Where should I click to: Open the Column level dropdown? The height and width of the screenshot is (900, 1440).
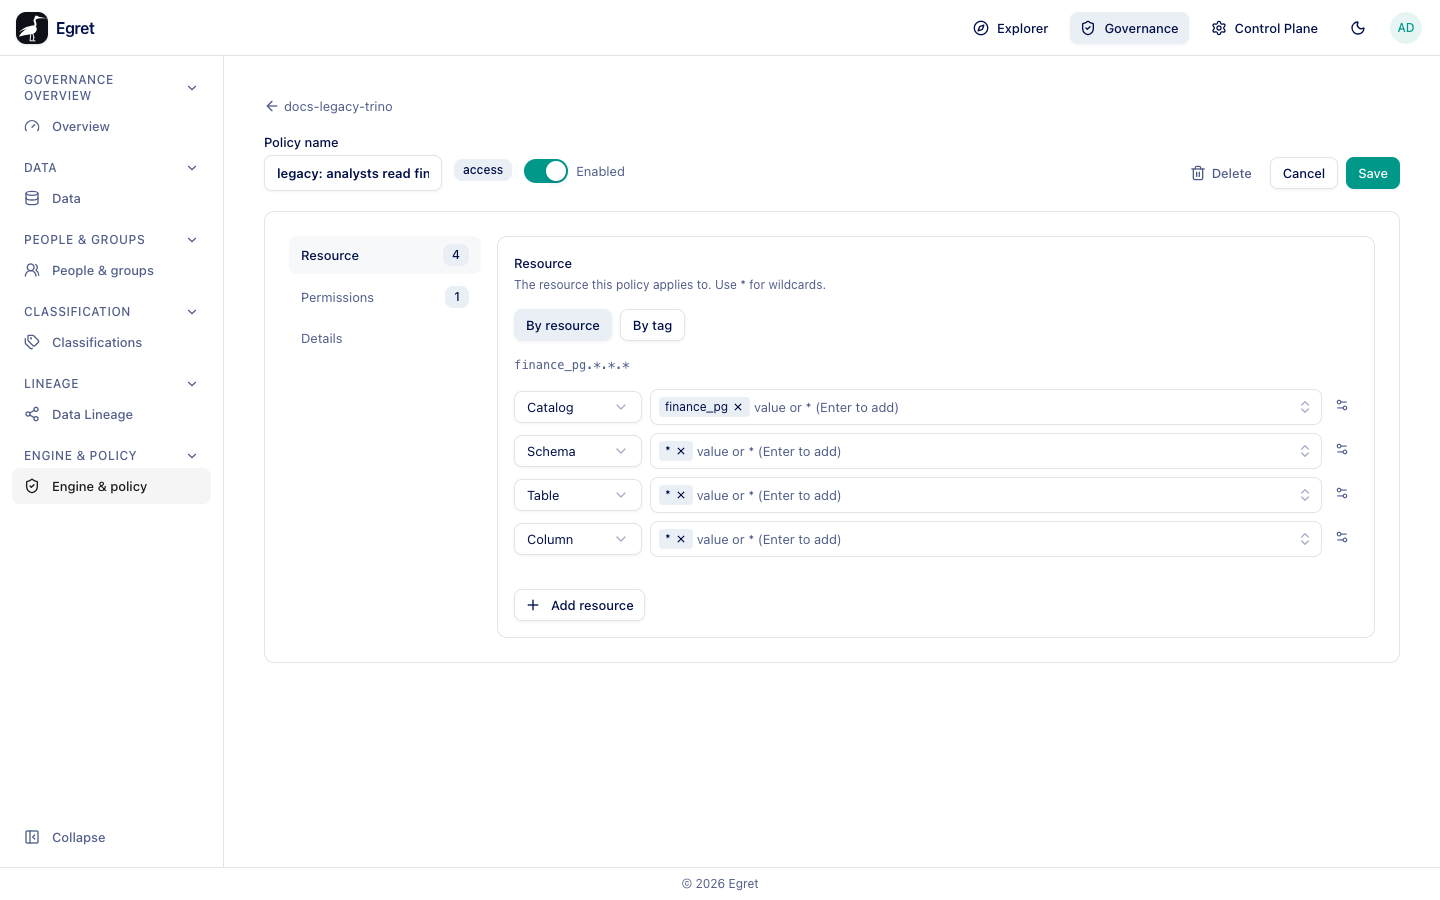click(x=578, y=539)
